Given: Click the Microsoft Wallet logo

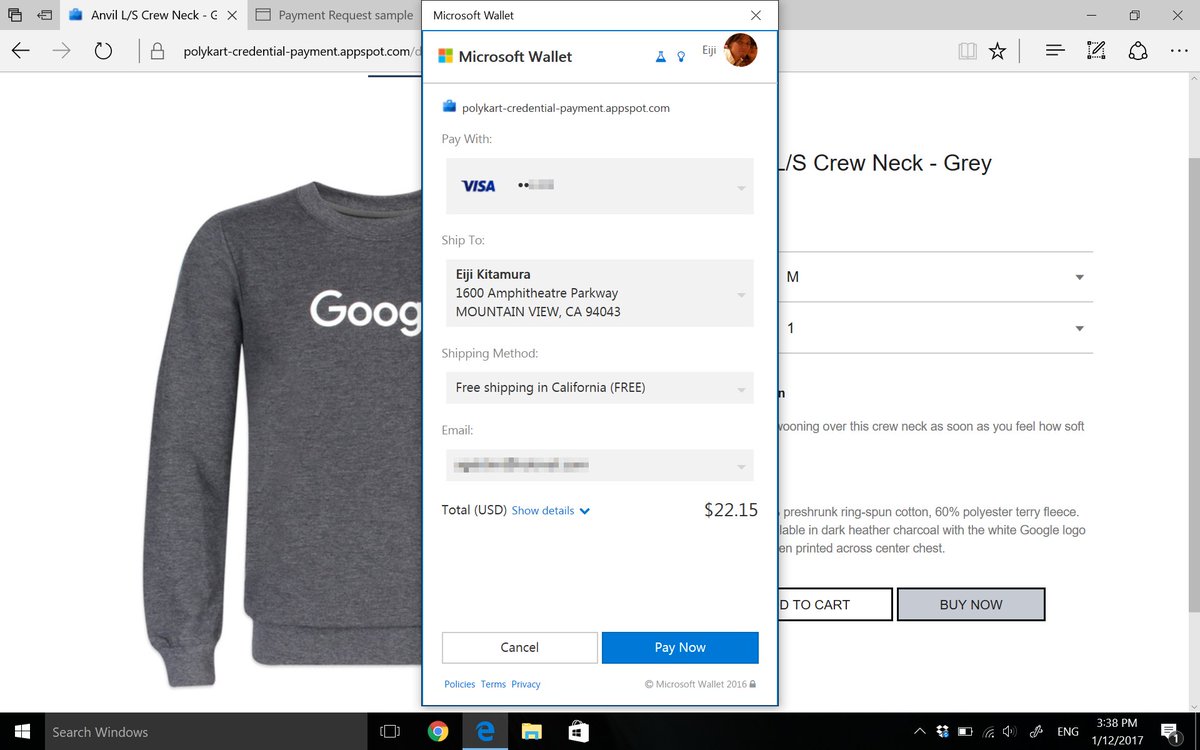Looking at the screenshot, I should pyautogui.click(x=506, y=57).
